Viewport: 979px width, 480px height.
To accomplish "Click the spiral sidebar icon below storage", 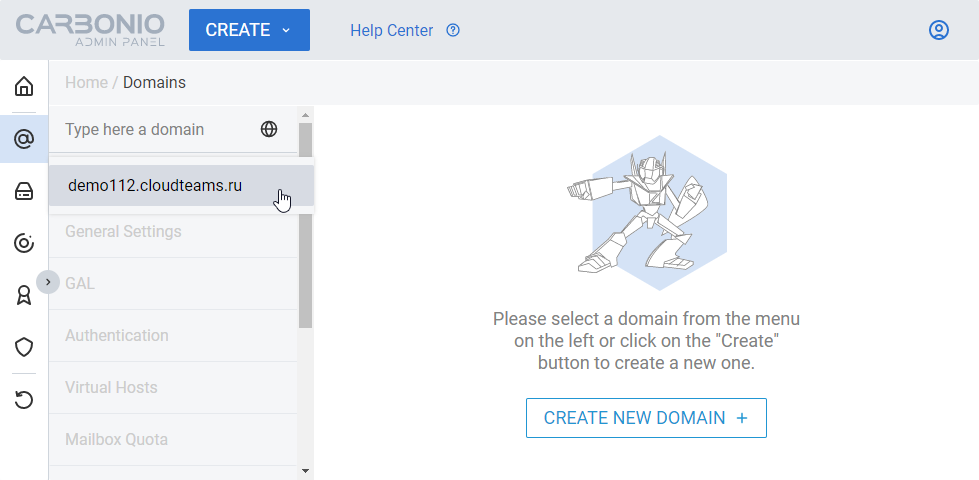I will tap(24, 243).
